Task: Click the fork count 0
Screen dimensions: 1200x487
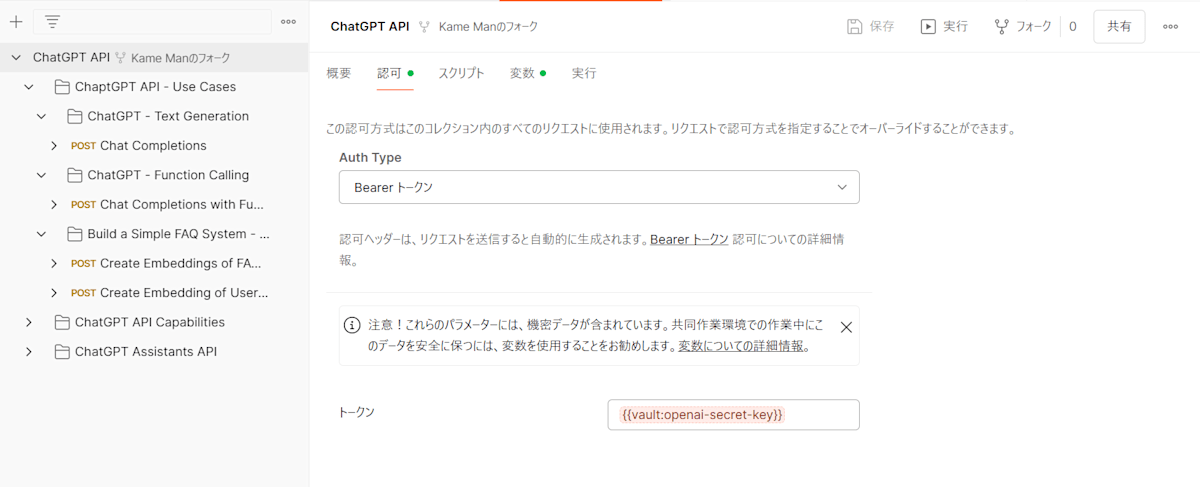Action: click(x=1073, y=27)
